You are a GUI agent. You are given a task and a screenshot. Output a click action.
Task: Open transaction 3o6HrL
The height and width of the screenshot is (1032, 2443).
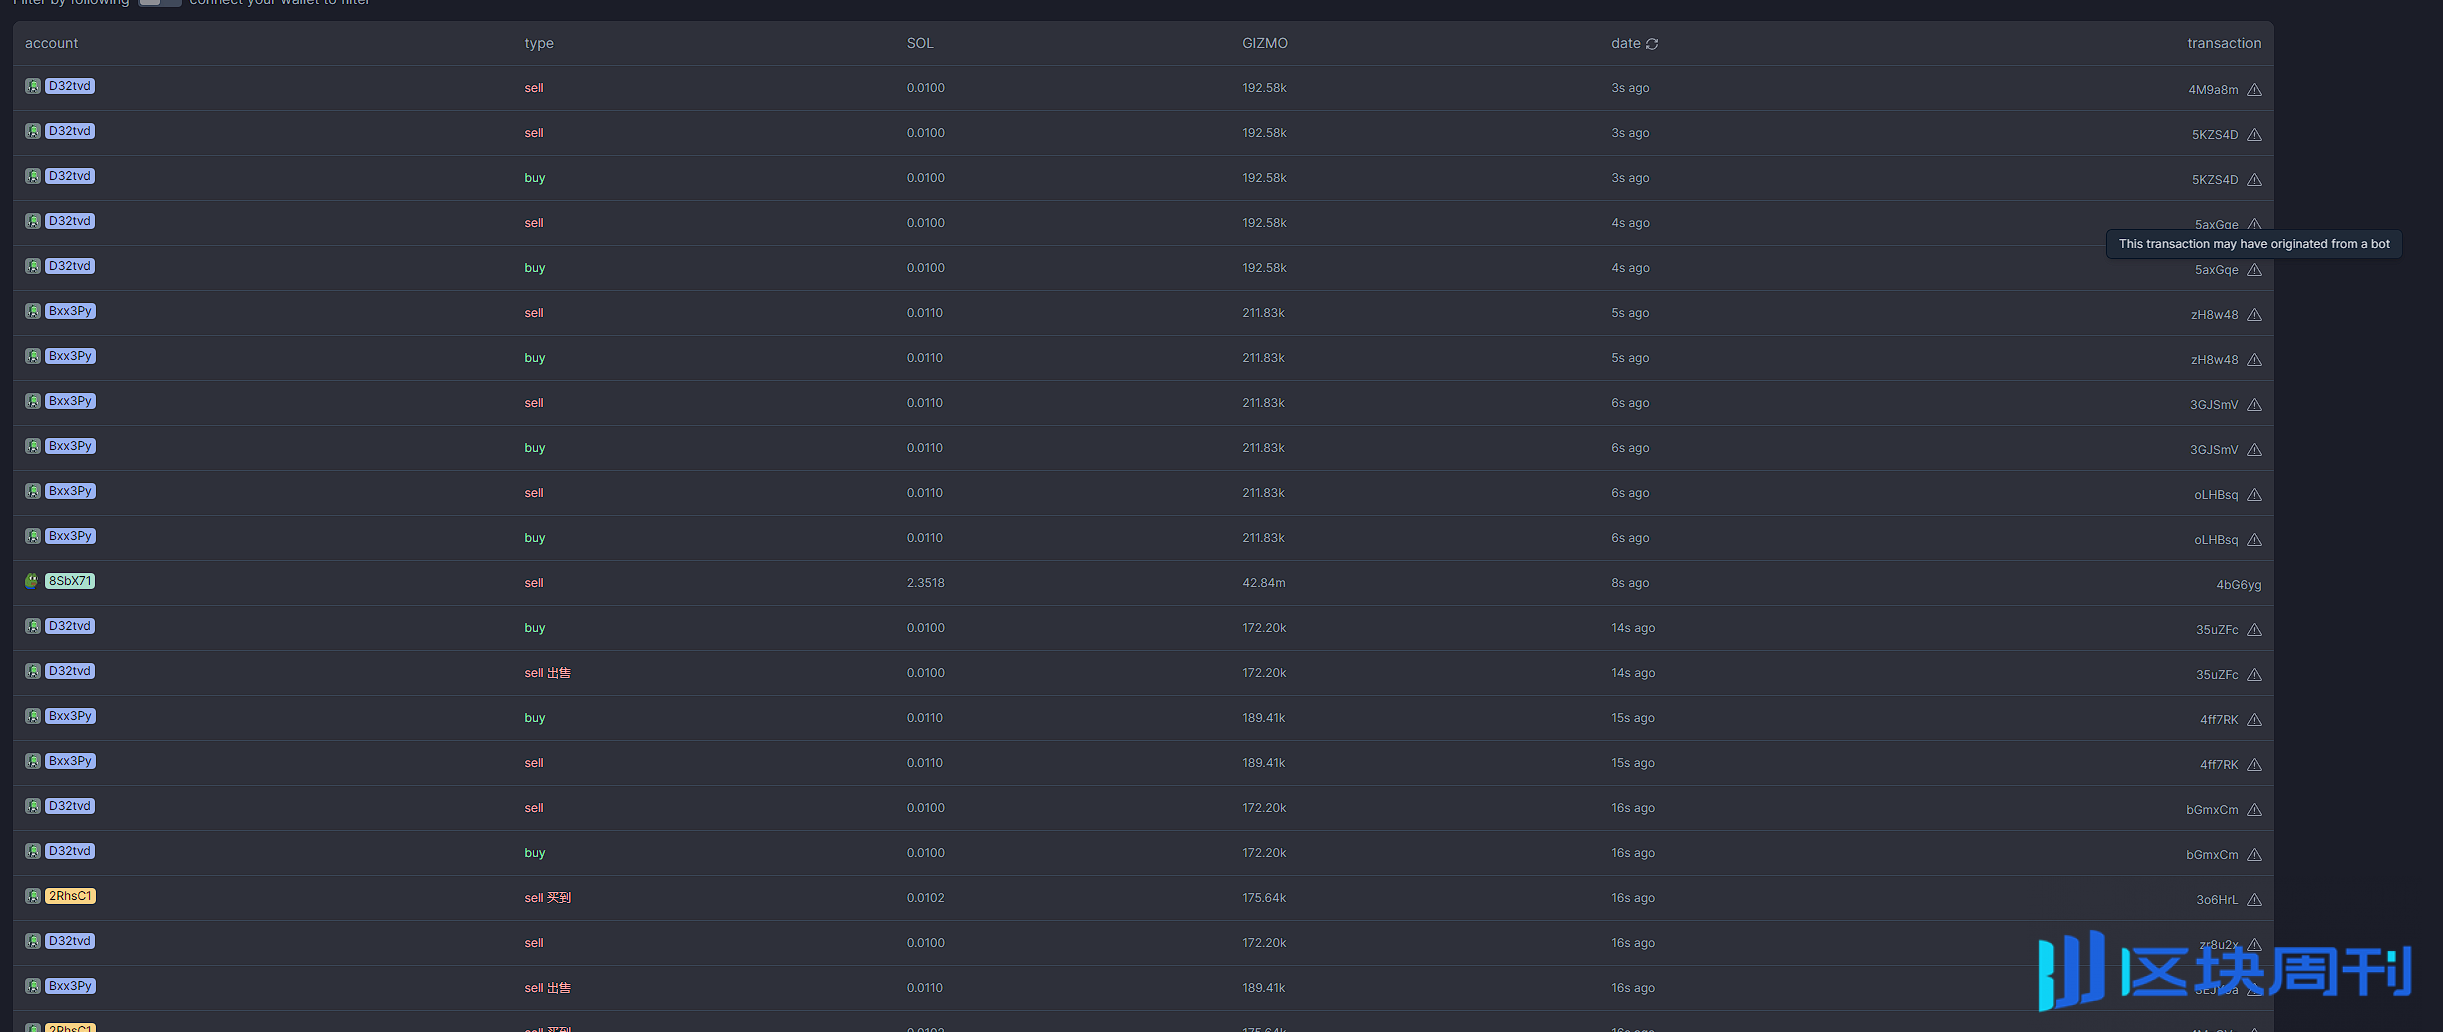[x=2217, y=900]
